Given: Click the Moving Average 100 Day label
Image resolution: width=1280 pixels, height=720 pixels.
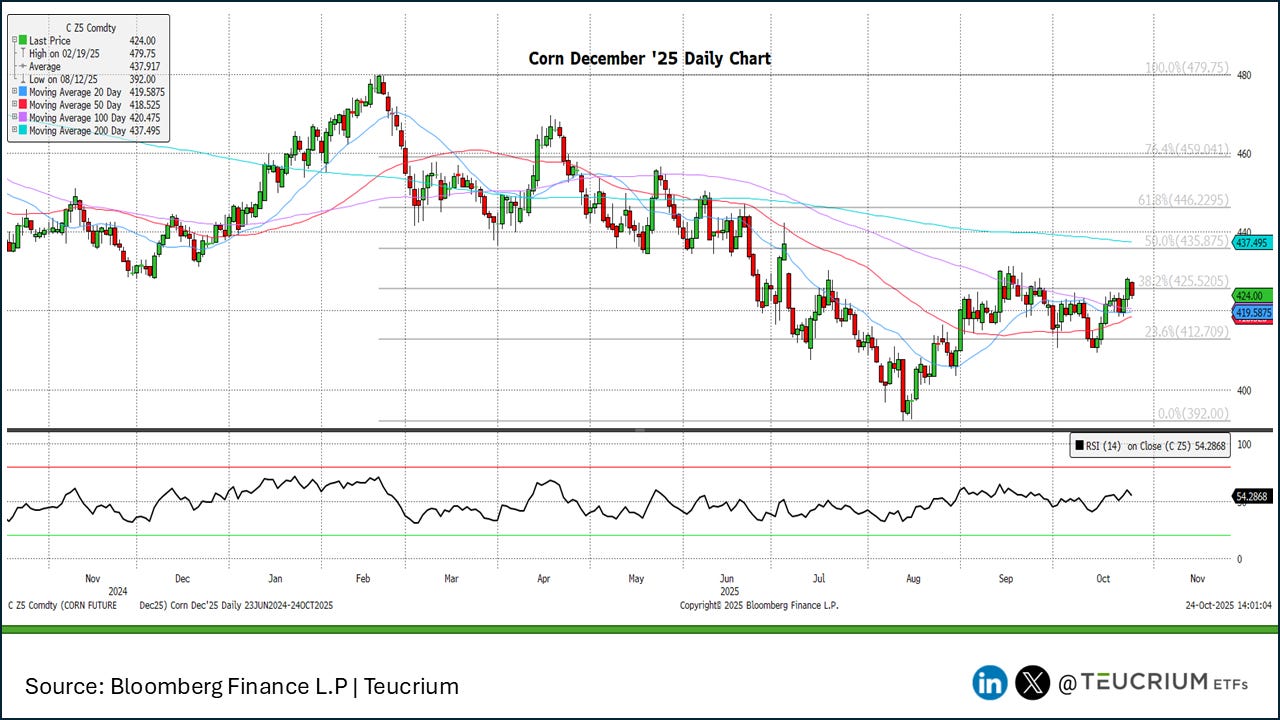Looking at the screenshot, I should 77,117.
